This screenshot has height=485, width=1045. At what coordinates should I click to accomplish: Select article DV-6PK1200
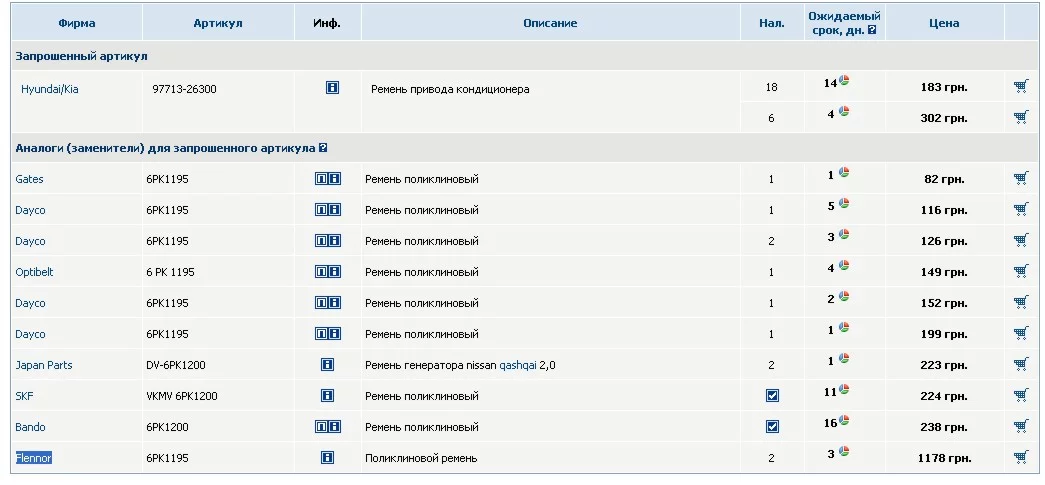coord(176,365)
